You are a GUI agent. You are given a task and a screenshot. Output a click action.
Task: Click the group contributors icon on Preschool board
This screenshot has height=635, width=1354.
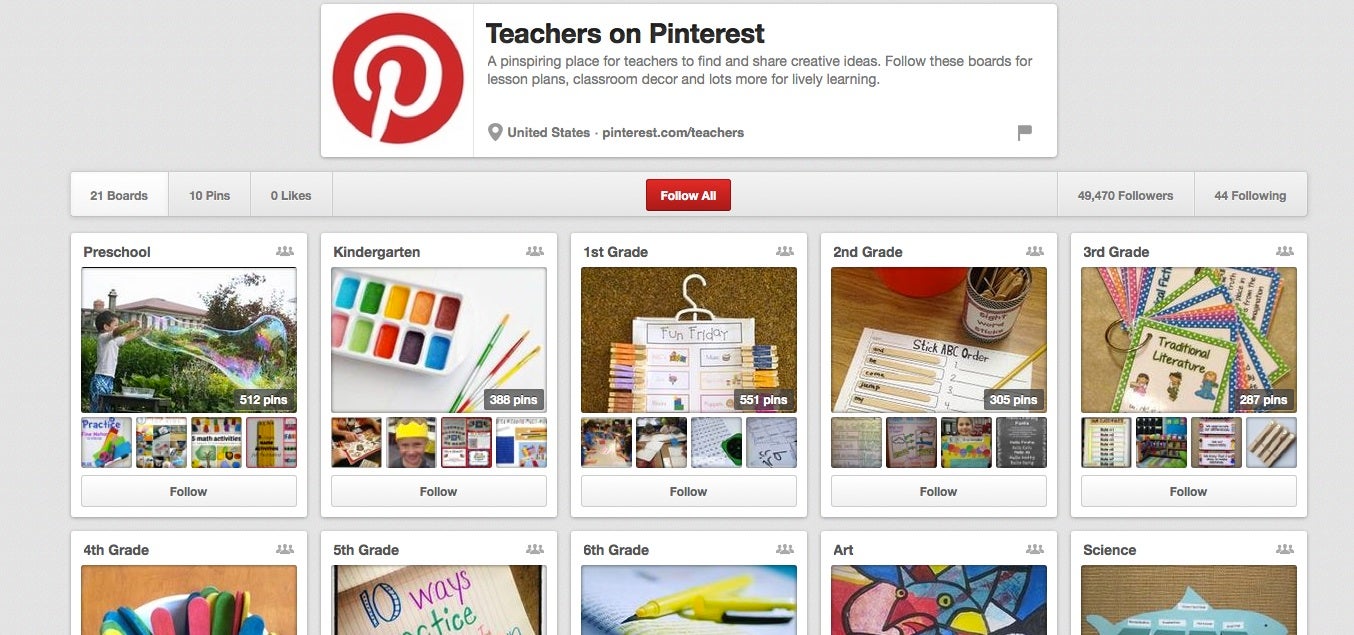point(285,251)
